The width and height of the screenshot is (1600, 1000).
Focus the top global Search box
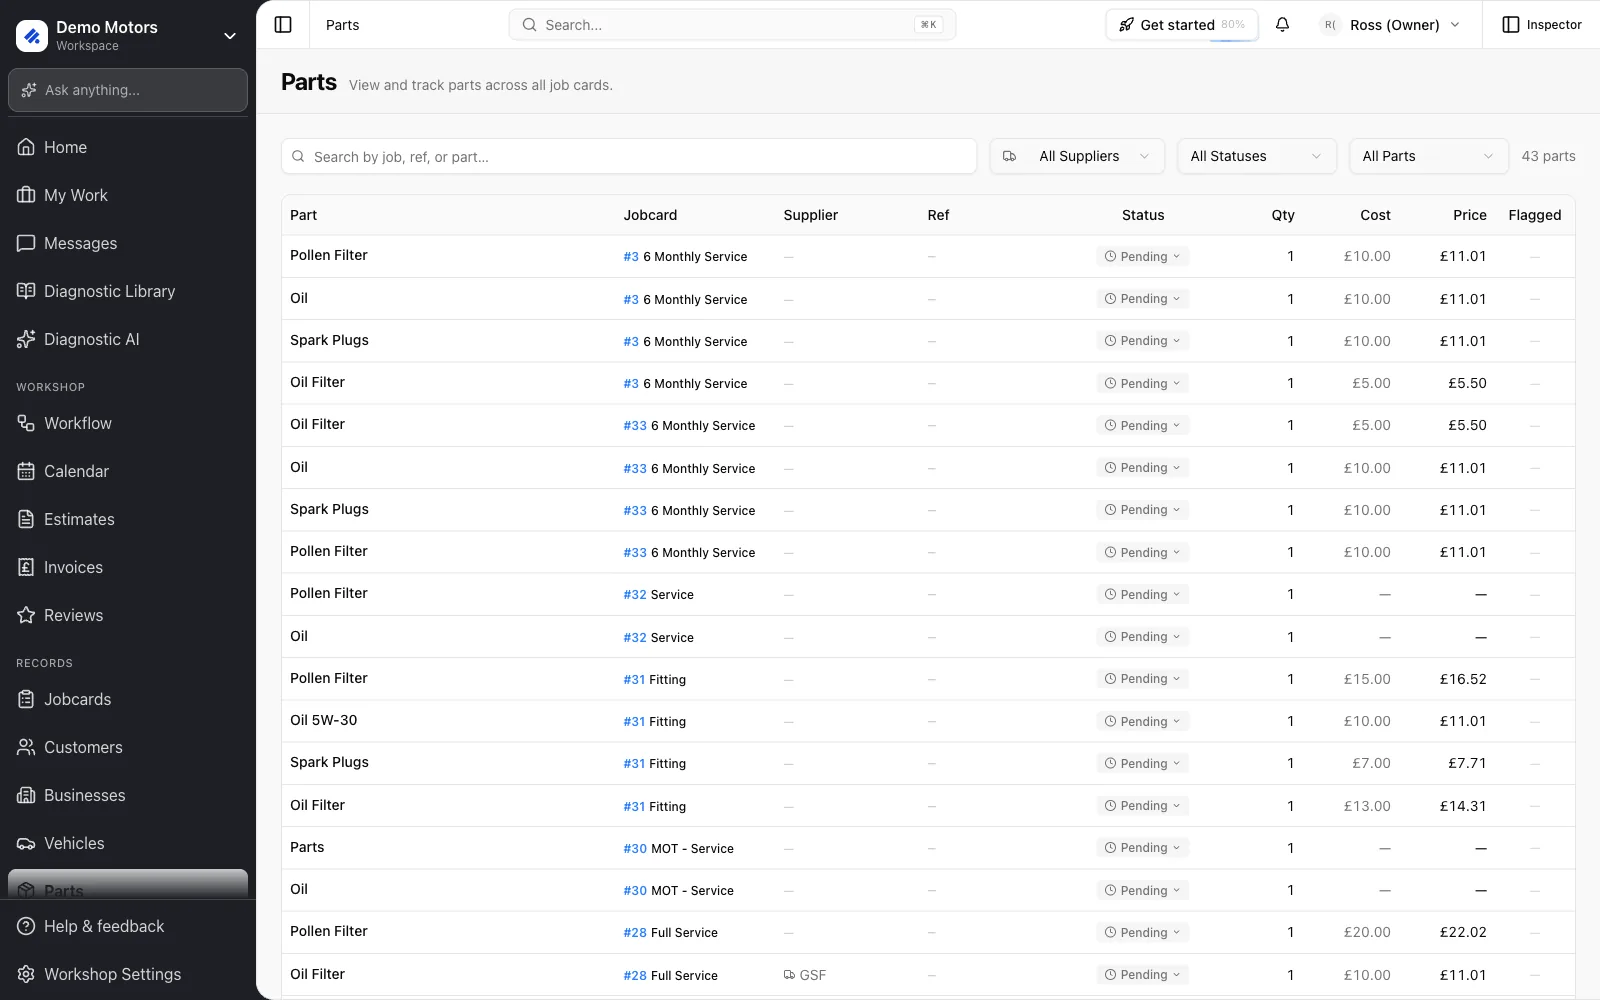pos(732,25)
